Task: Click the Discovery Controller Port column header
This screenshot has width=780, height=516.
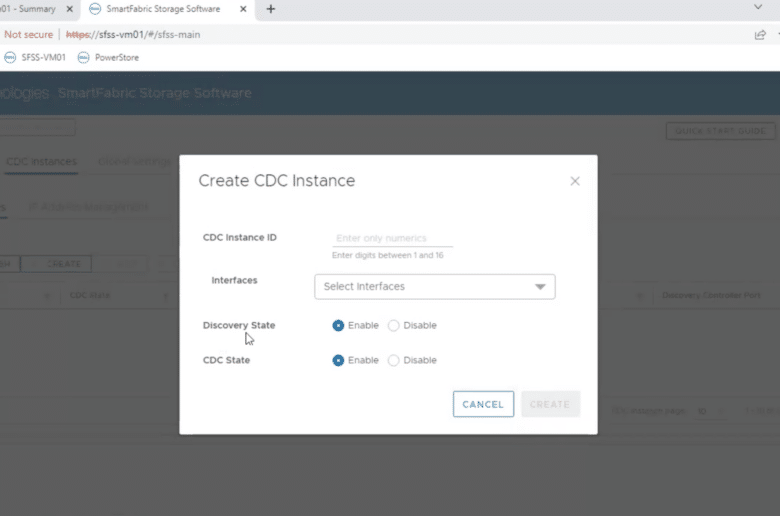Action: 711,295
